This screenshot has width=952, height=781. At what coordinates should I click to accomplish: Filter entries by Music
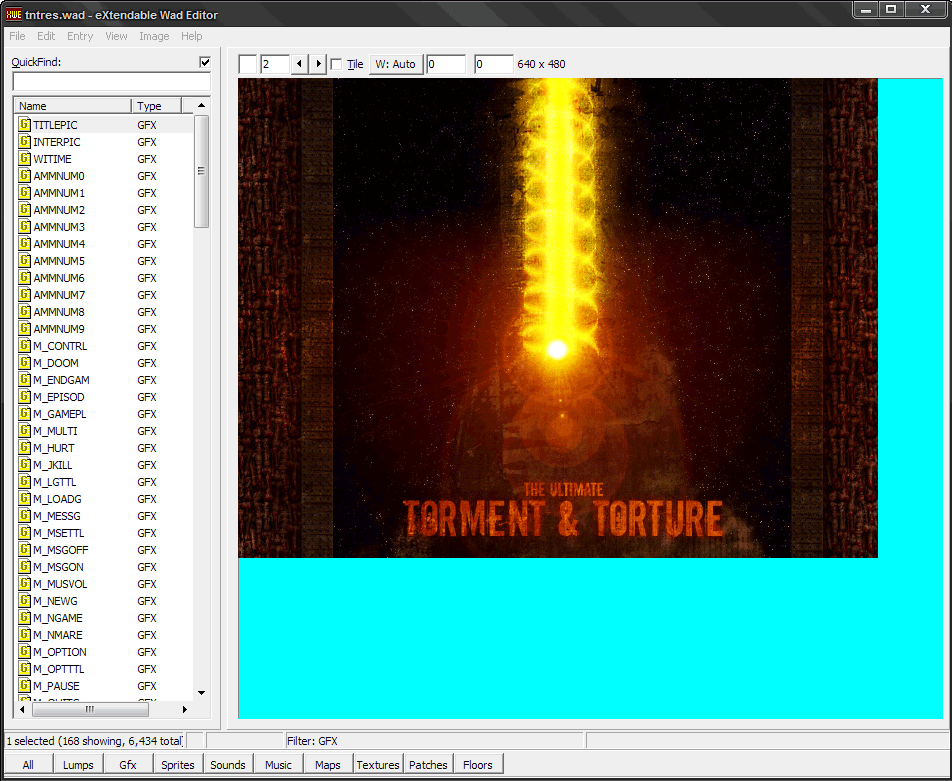tap(278, 765)
